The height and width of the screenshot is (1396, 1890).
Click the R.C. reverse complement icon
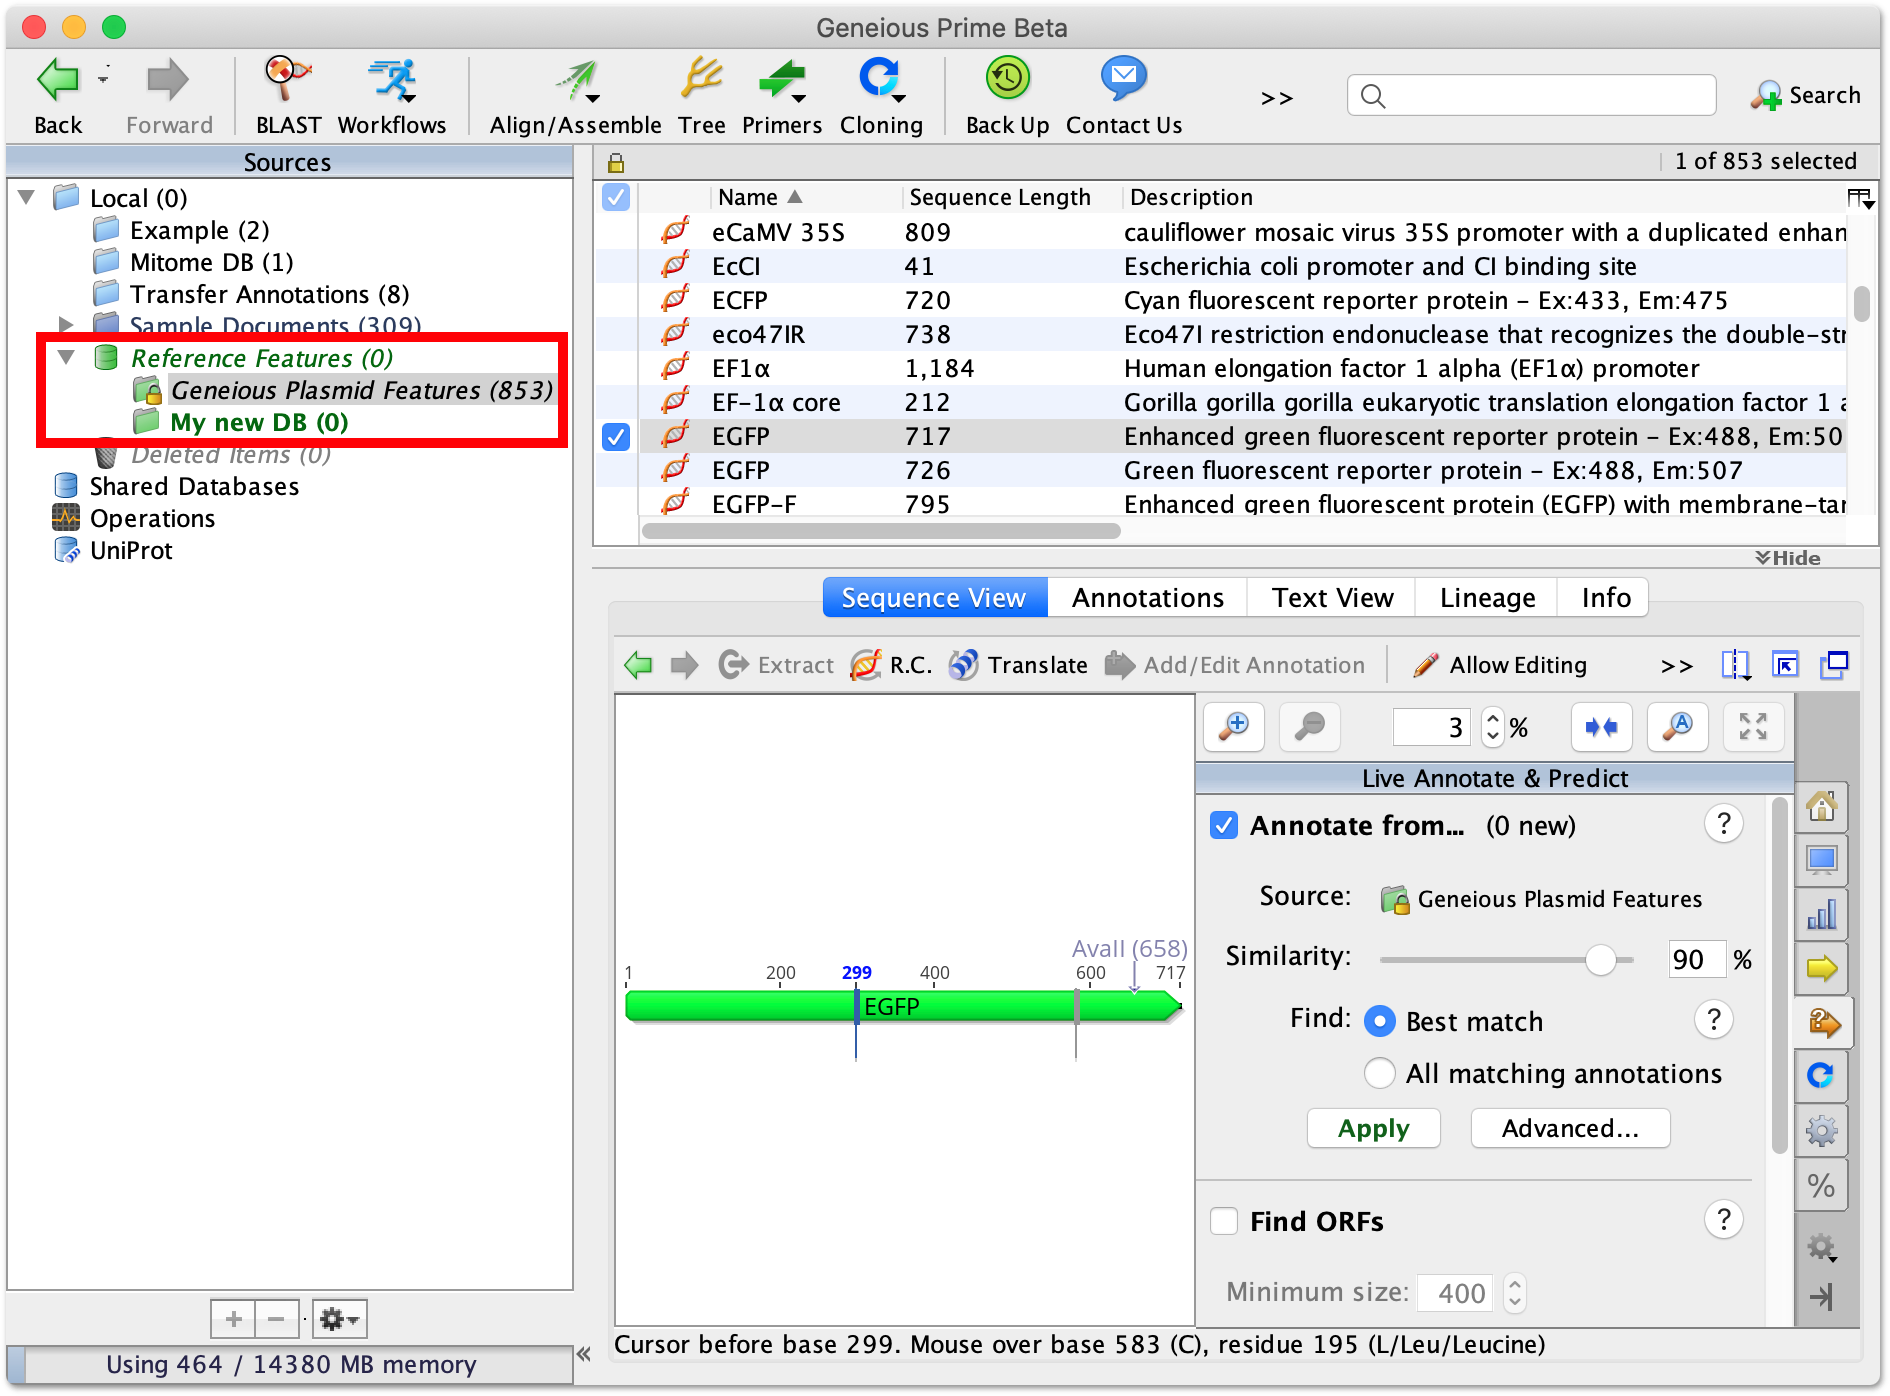pos(866,665)
